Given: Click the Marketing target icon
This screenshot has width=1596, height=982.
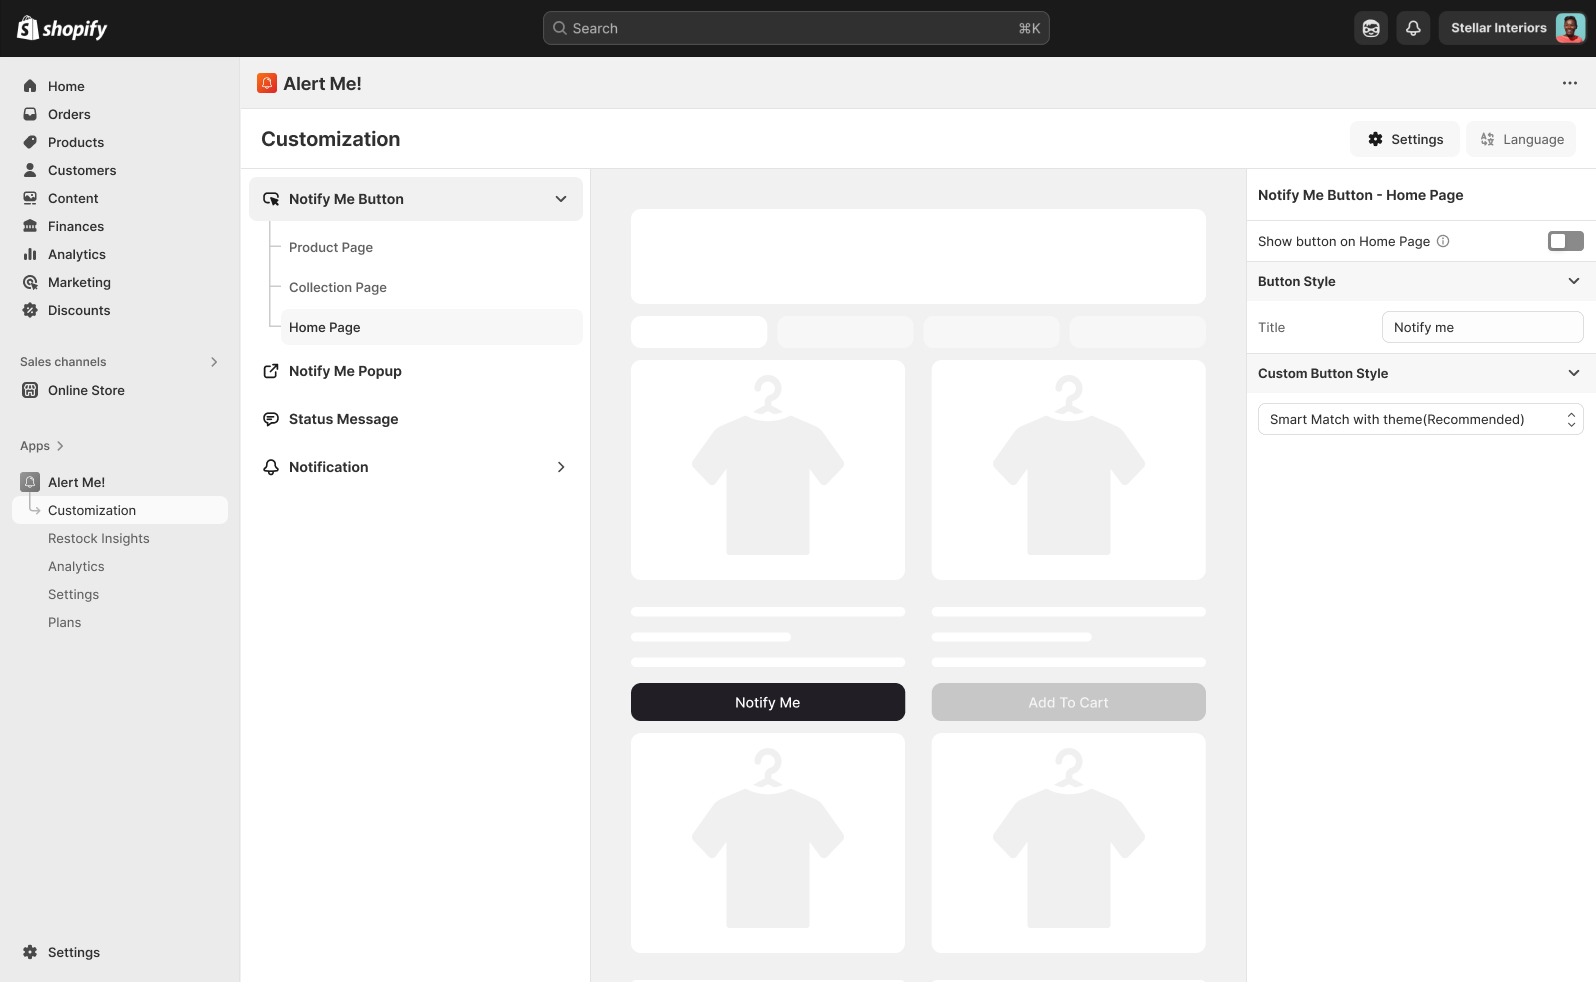Looking at the screenshot, I should pyautogui.click(x=30, y=282).
